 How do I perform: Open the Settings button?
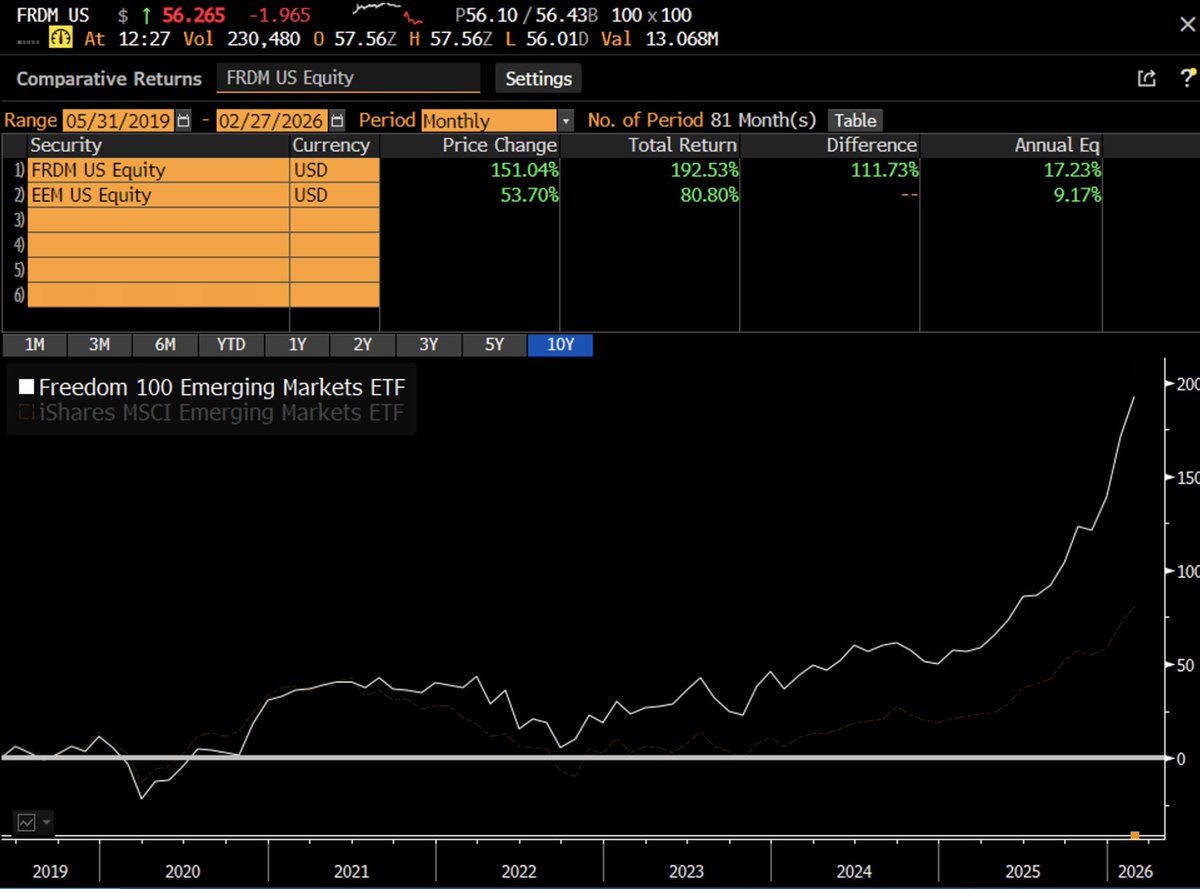point(538,78)
